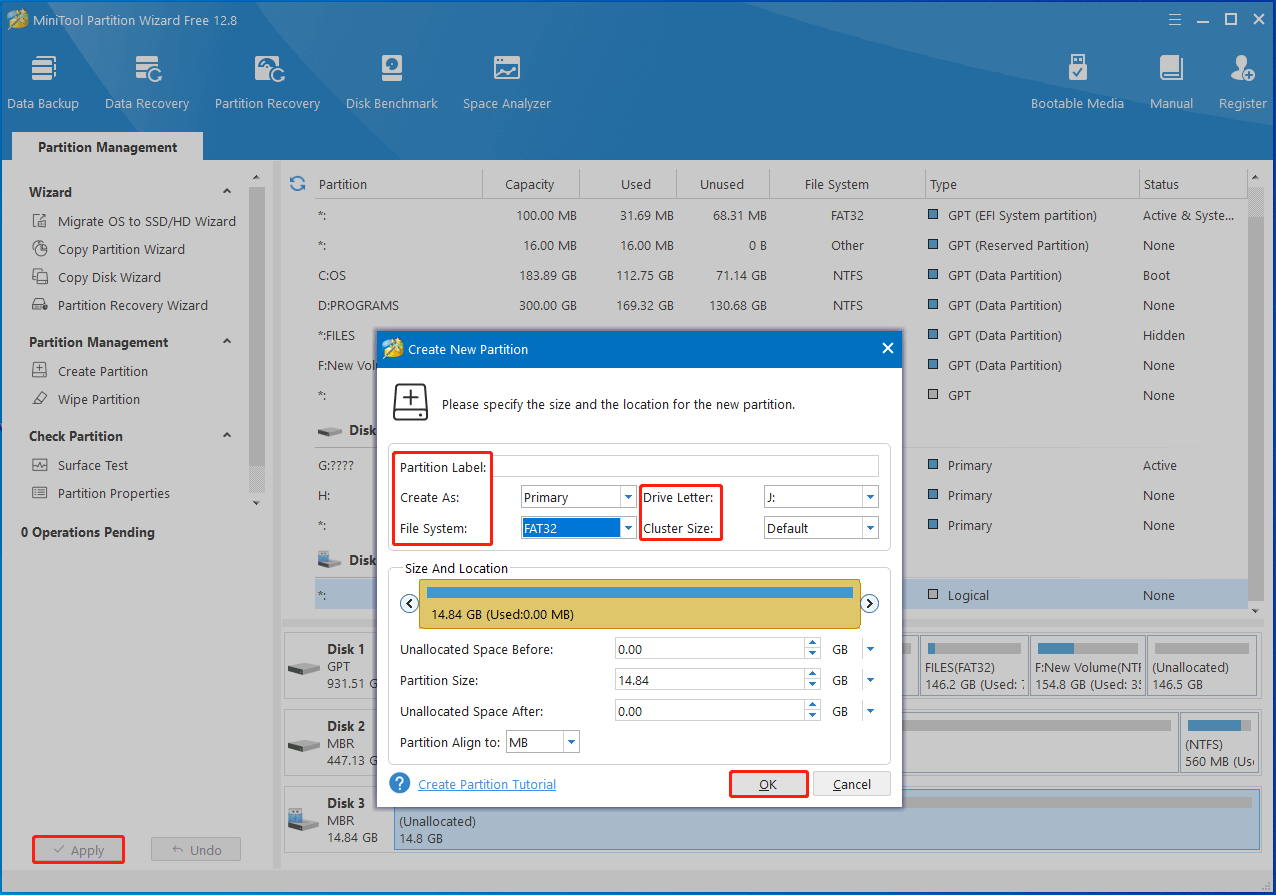Viewport: 1276px width, 895px height.
Task: Choose Wipe Partition in sidebar
Action: coord(98,399)
